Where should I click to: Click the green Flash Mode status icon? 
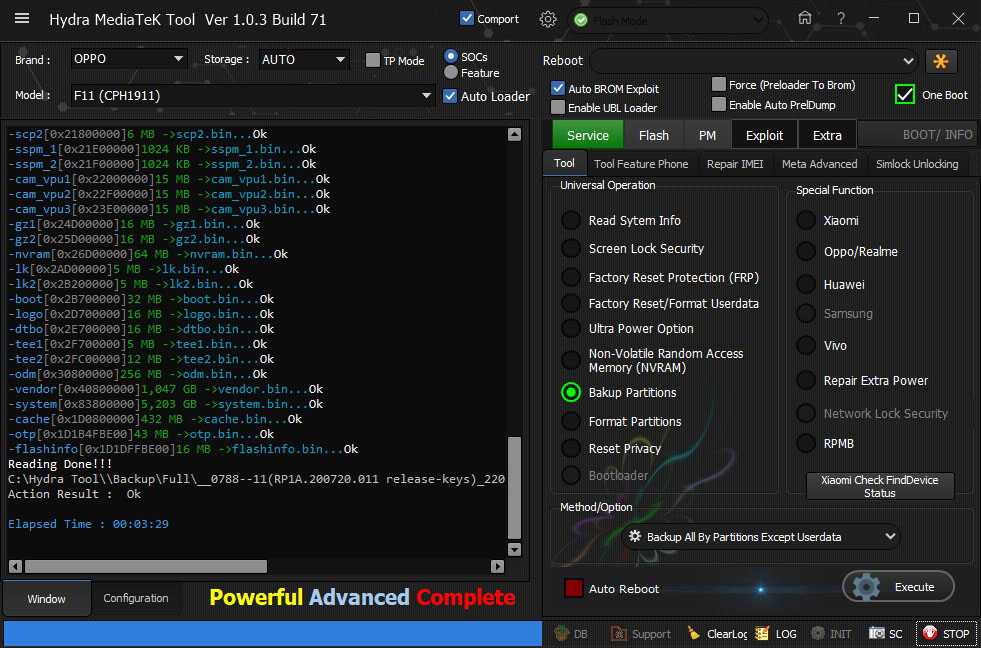tap(581, 21)
